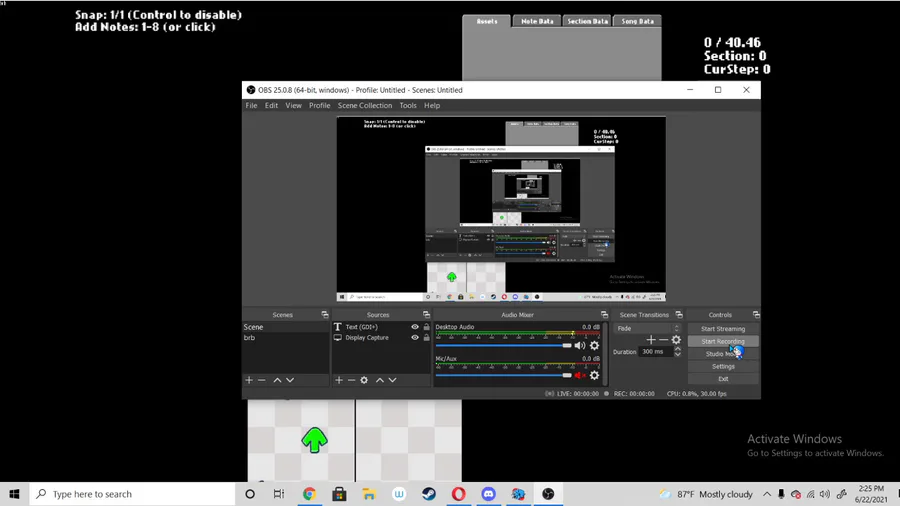Mute the Desktop Audio speaker icon
The width and height of the screenshot is (900, 506).
580,345
